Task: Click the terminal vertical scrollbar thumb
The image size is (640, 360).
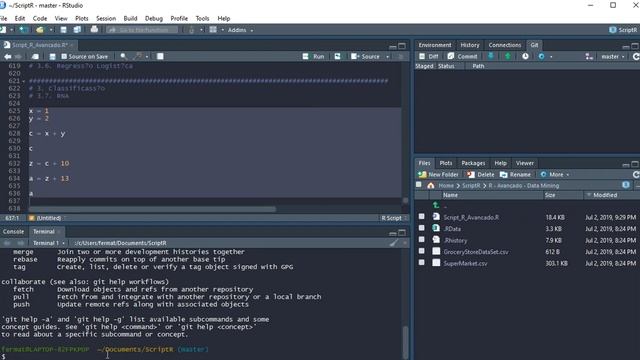Action: click(405, 342)
